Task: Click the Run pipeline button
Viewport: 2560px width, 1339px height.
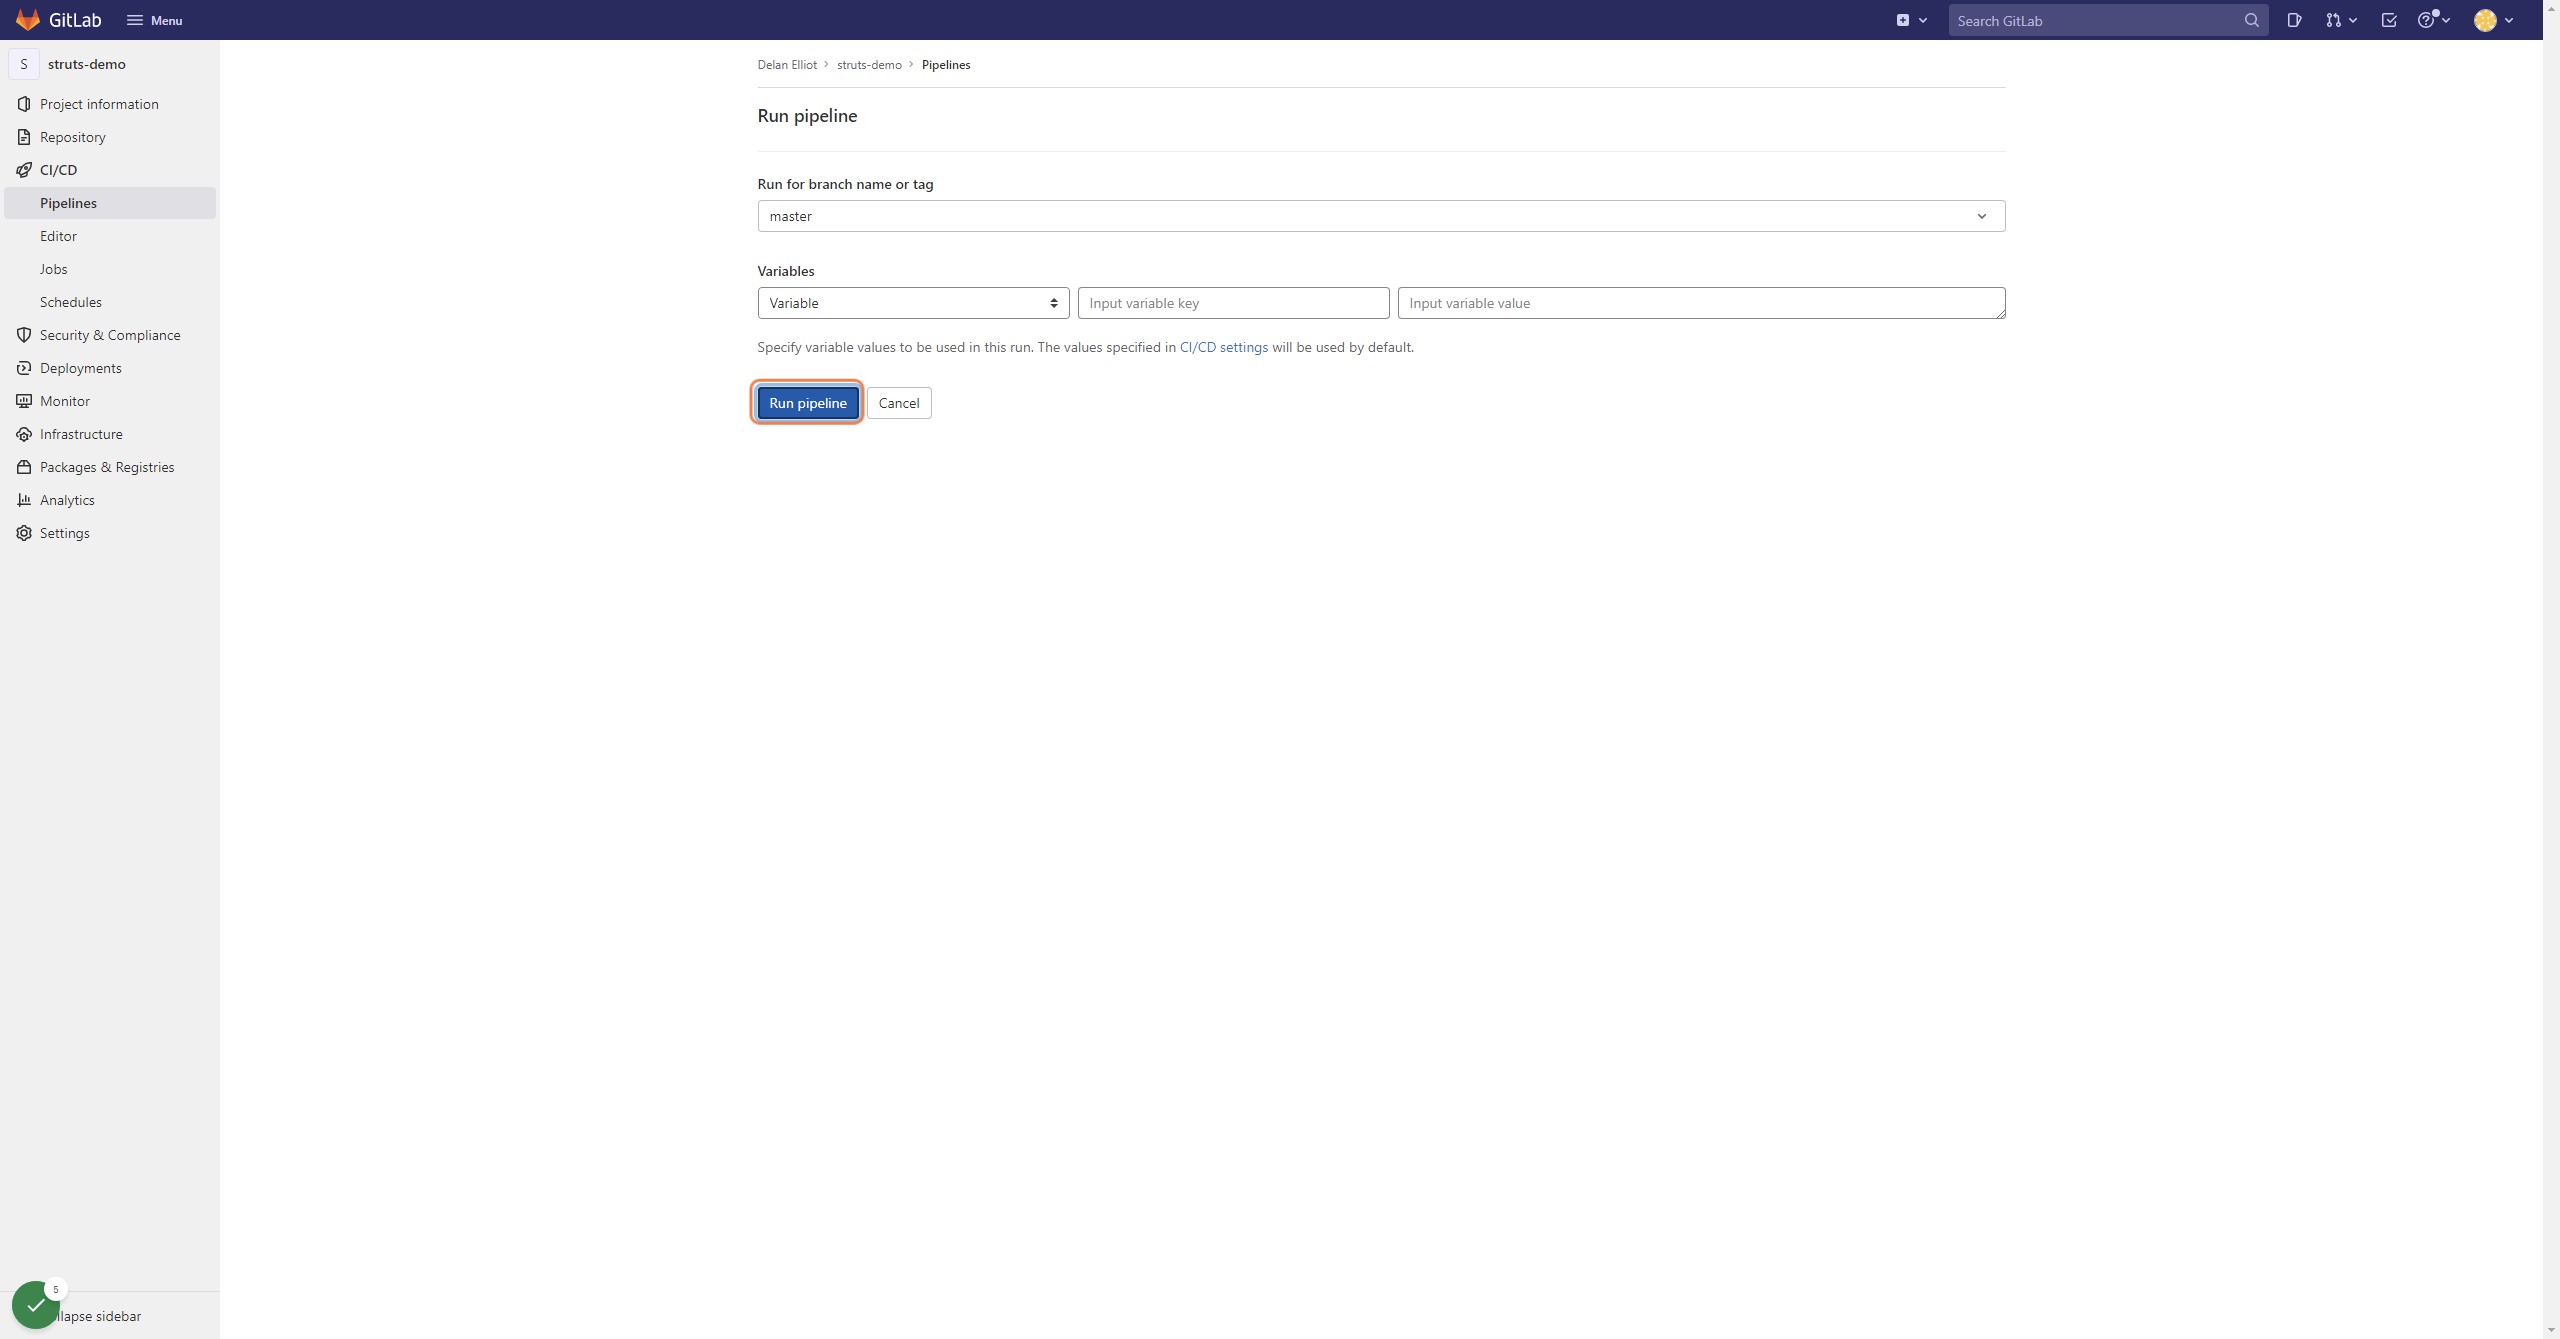Action: tap(807, 403)
